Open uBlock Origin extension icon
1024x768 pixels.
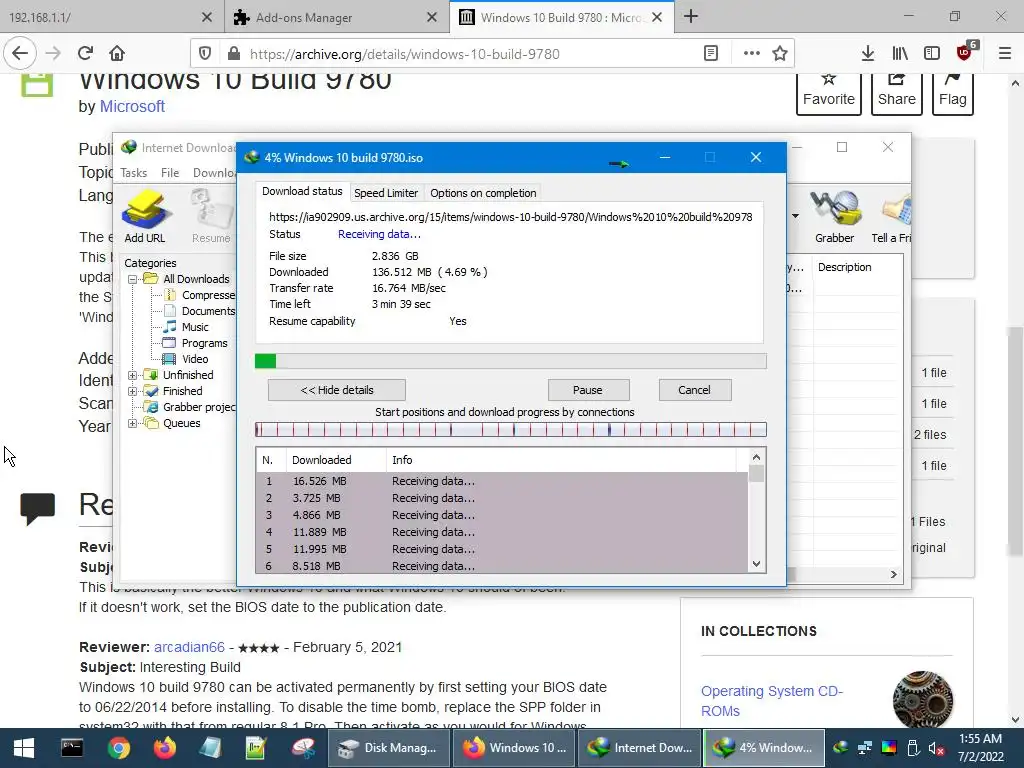965,54
